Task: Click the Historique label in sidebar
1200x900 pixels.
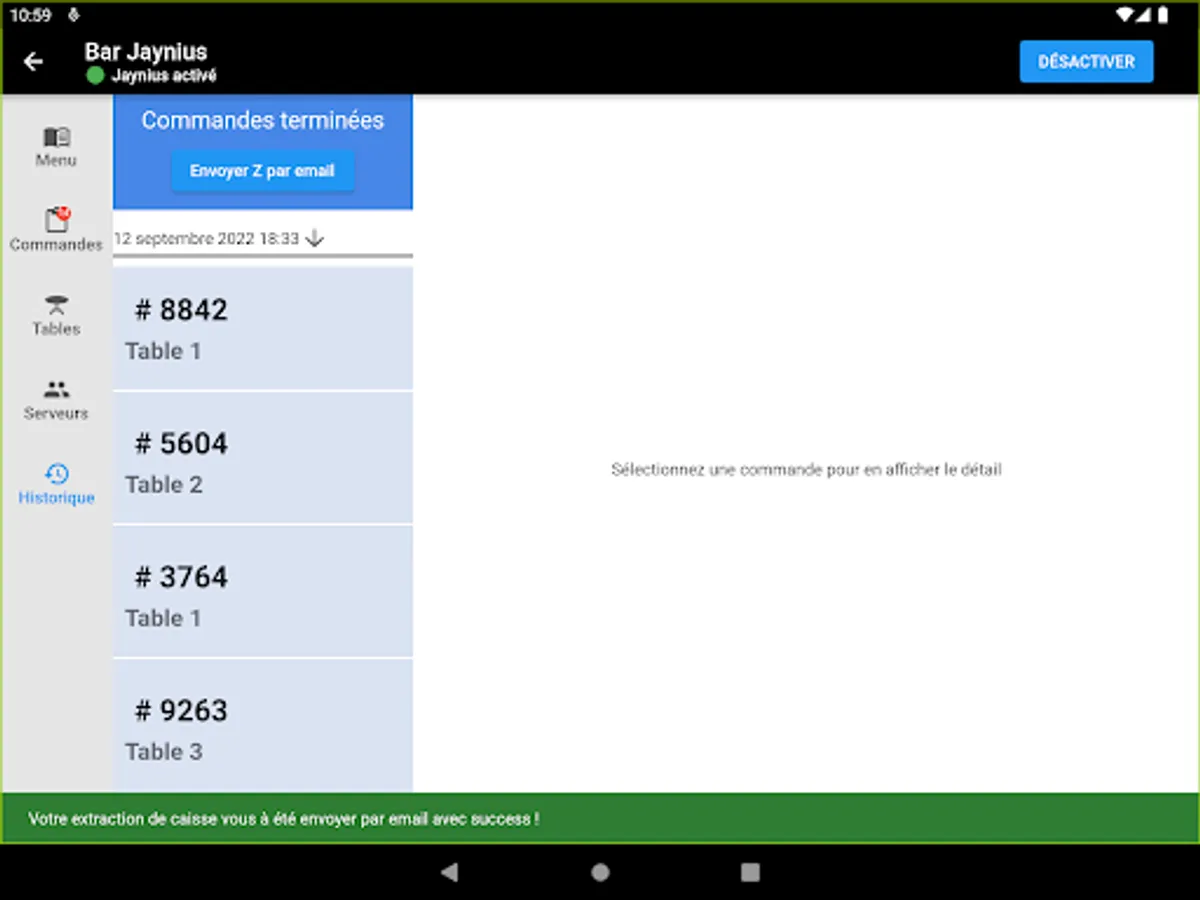Action: pos(56,497)
